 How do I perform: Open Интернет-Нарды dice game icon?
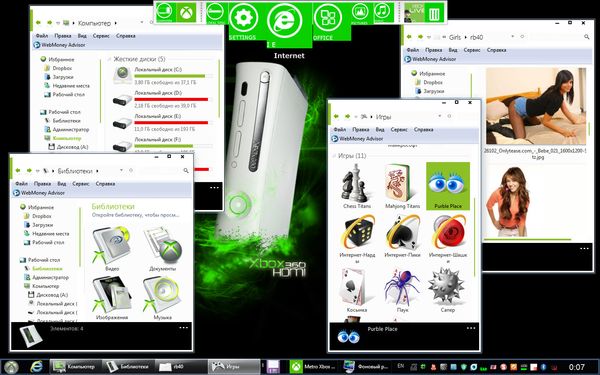pyautogui.click(x=357, y=238)
